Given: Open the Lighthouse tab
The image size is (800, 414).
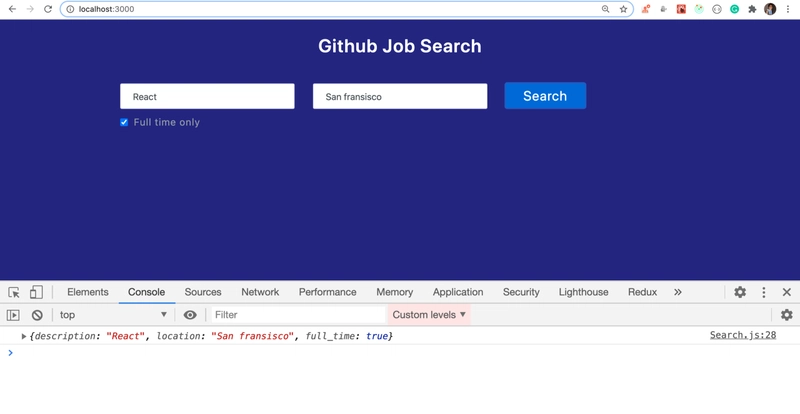Looking at the screenshot, I should [583, 292].
